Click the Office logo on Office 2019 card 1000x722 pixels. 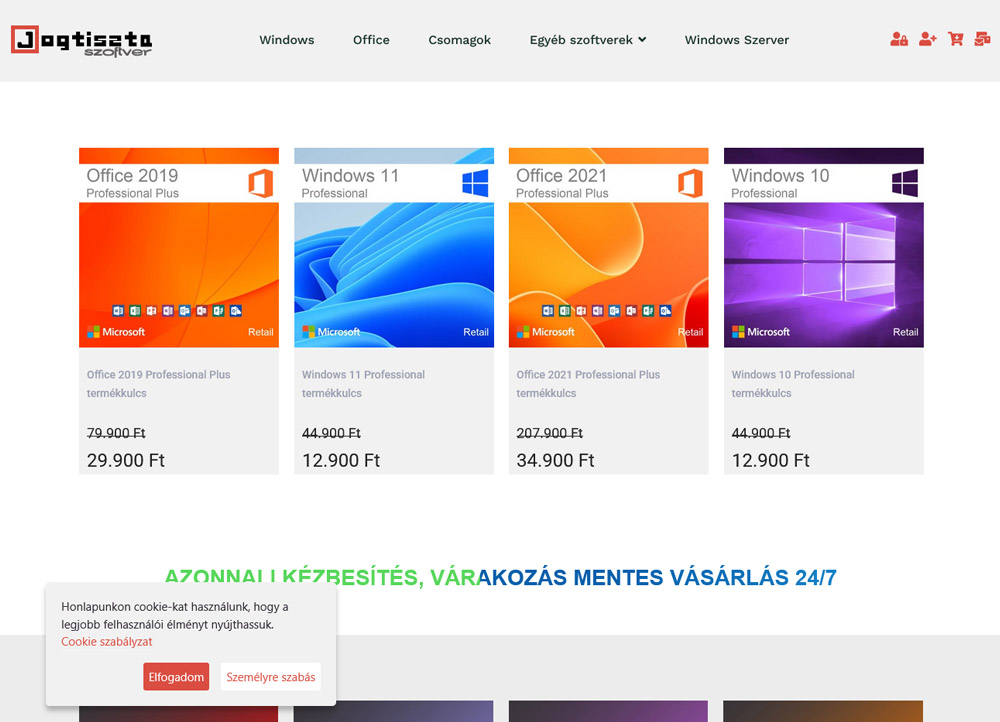pos(260,184)
